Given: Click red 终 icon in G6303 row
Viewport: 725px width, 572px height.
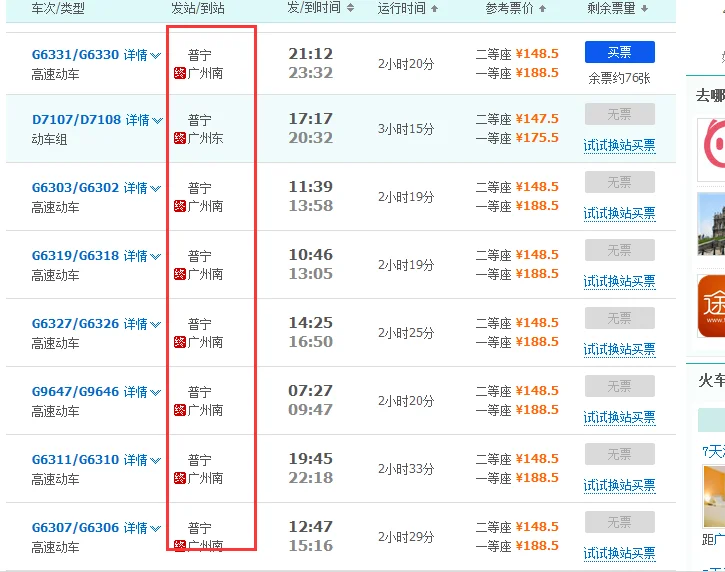Looking at the screenshot, I should pos(180,206).
